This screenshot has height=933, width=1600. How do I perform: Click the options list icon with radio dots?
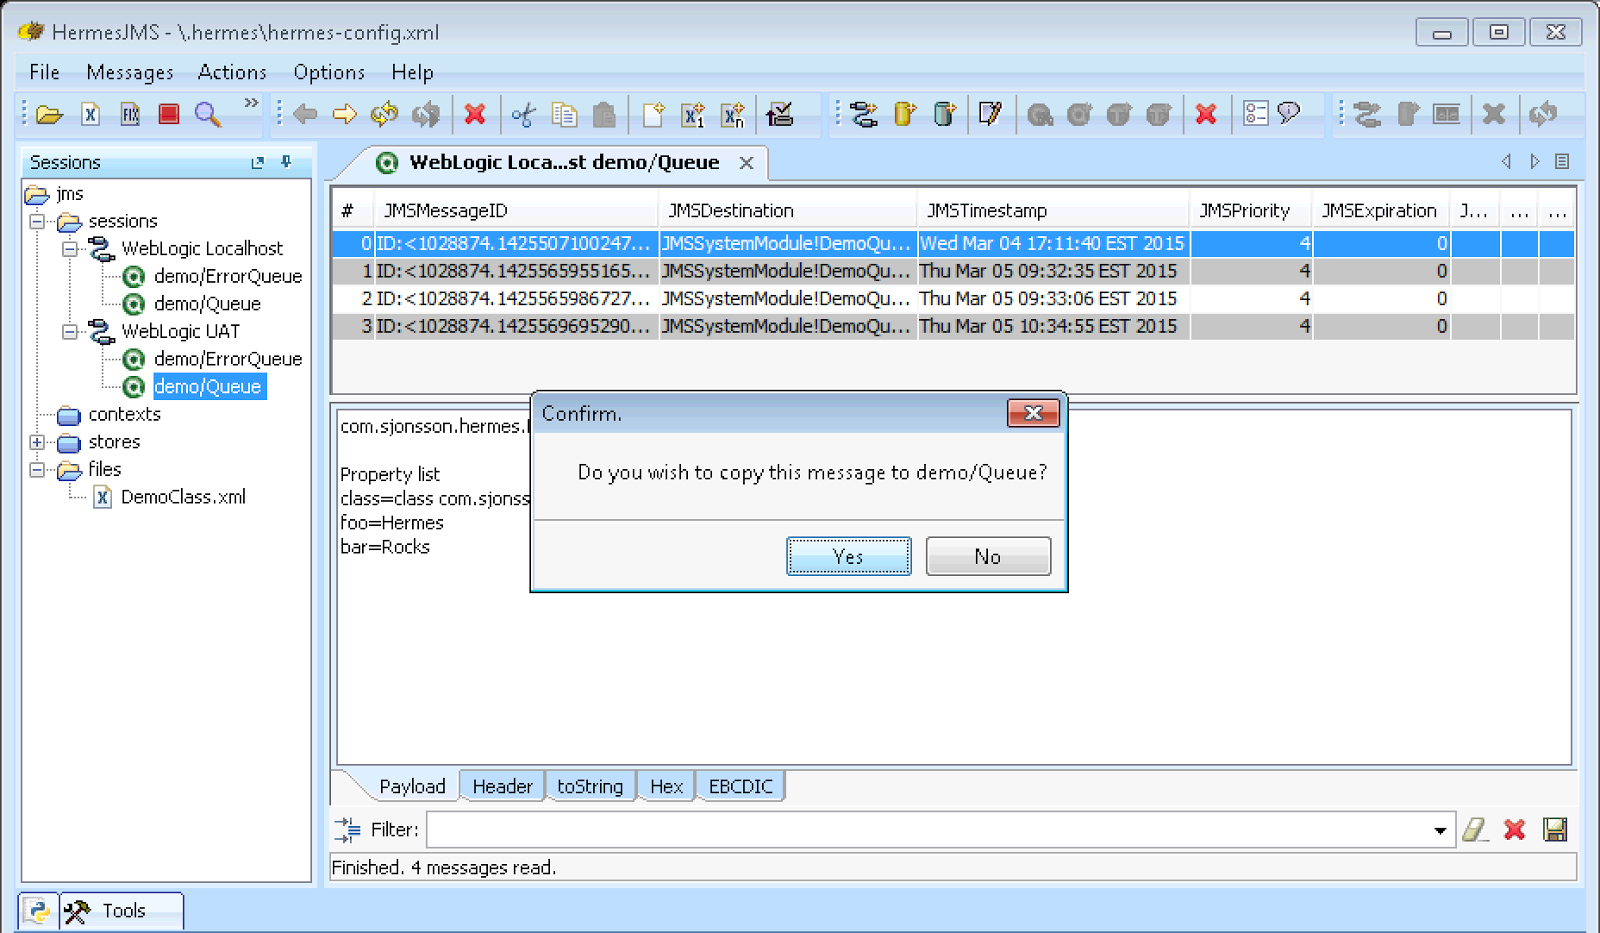[1255, 114]
